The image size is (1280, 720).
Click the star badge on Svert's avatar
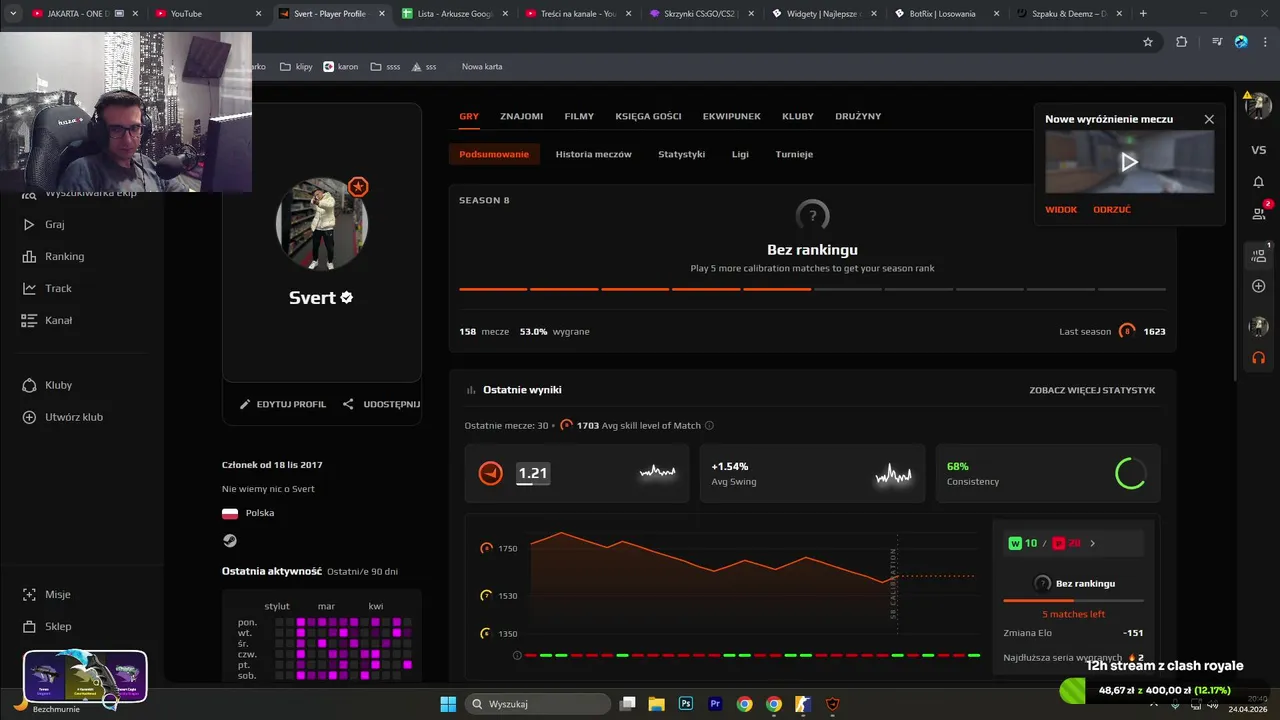(x=358, y=187)
